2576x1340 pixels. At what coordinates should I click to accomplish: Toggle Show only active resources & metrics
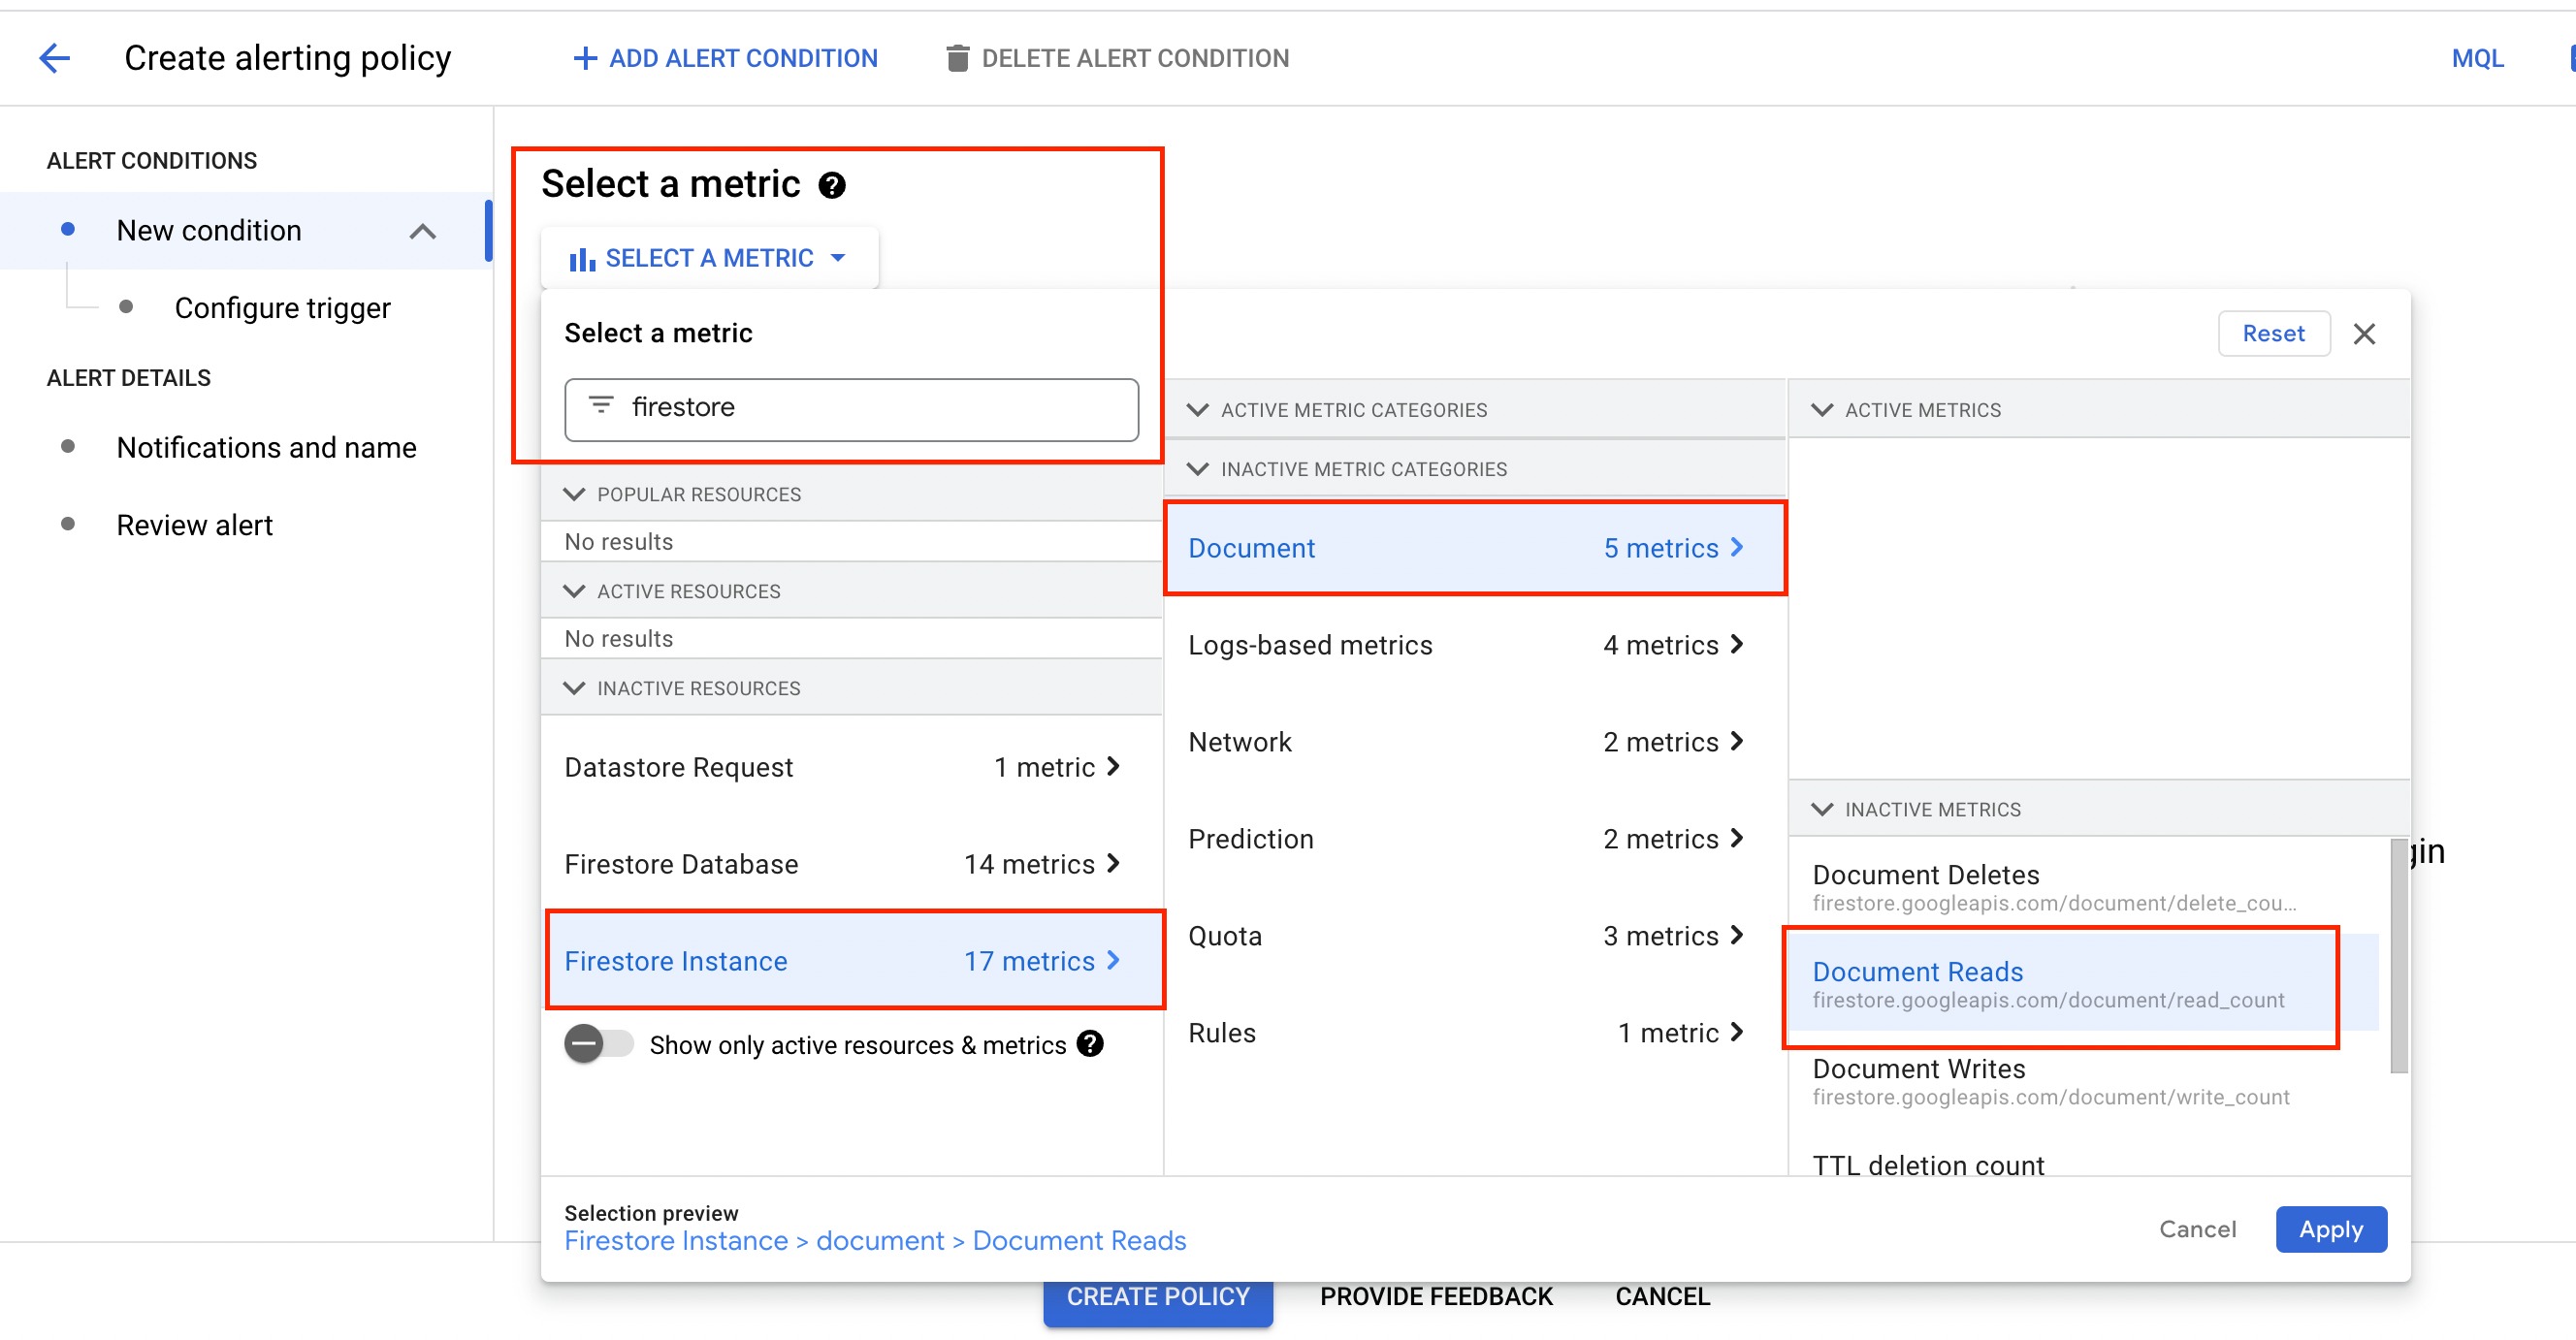pyautogui.click(x=598, y=1044)
